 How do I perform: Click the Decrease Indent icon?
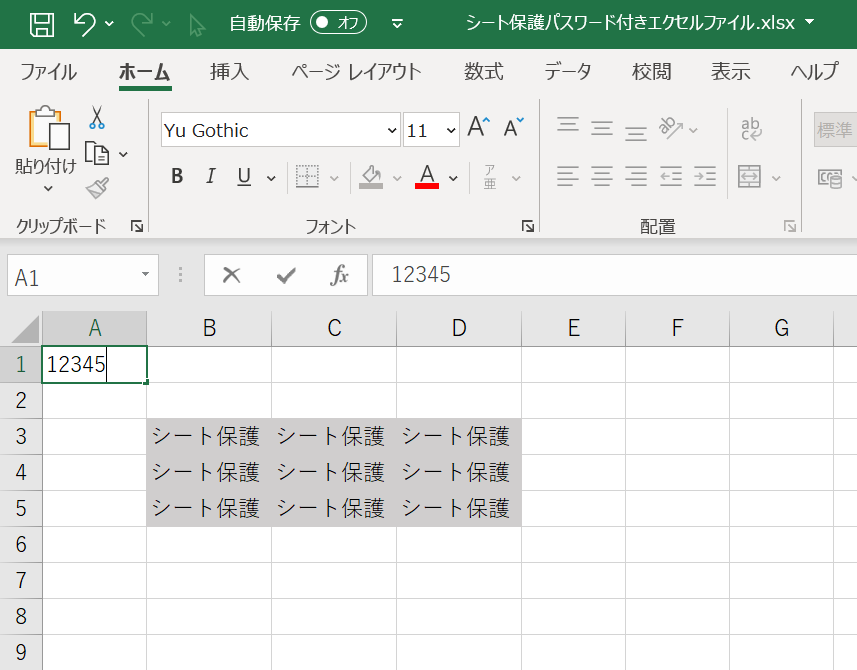671,176
